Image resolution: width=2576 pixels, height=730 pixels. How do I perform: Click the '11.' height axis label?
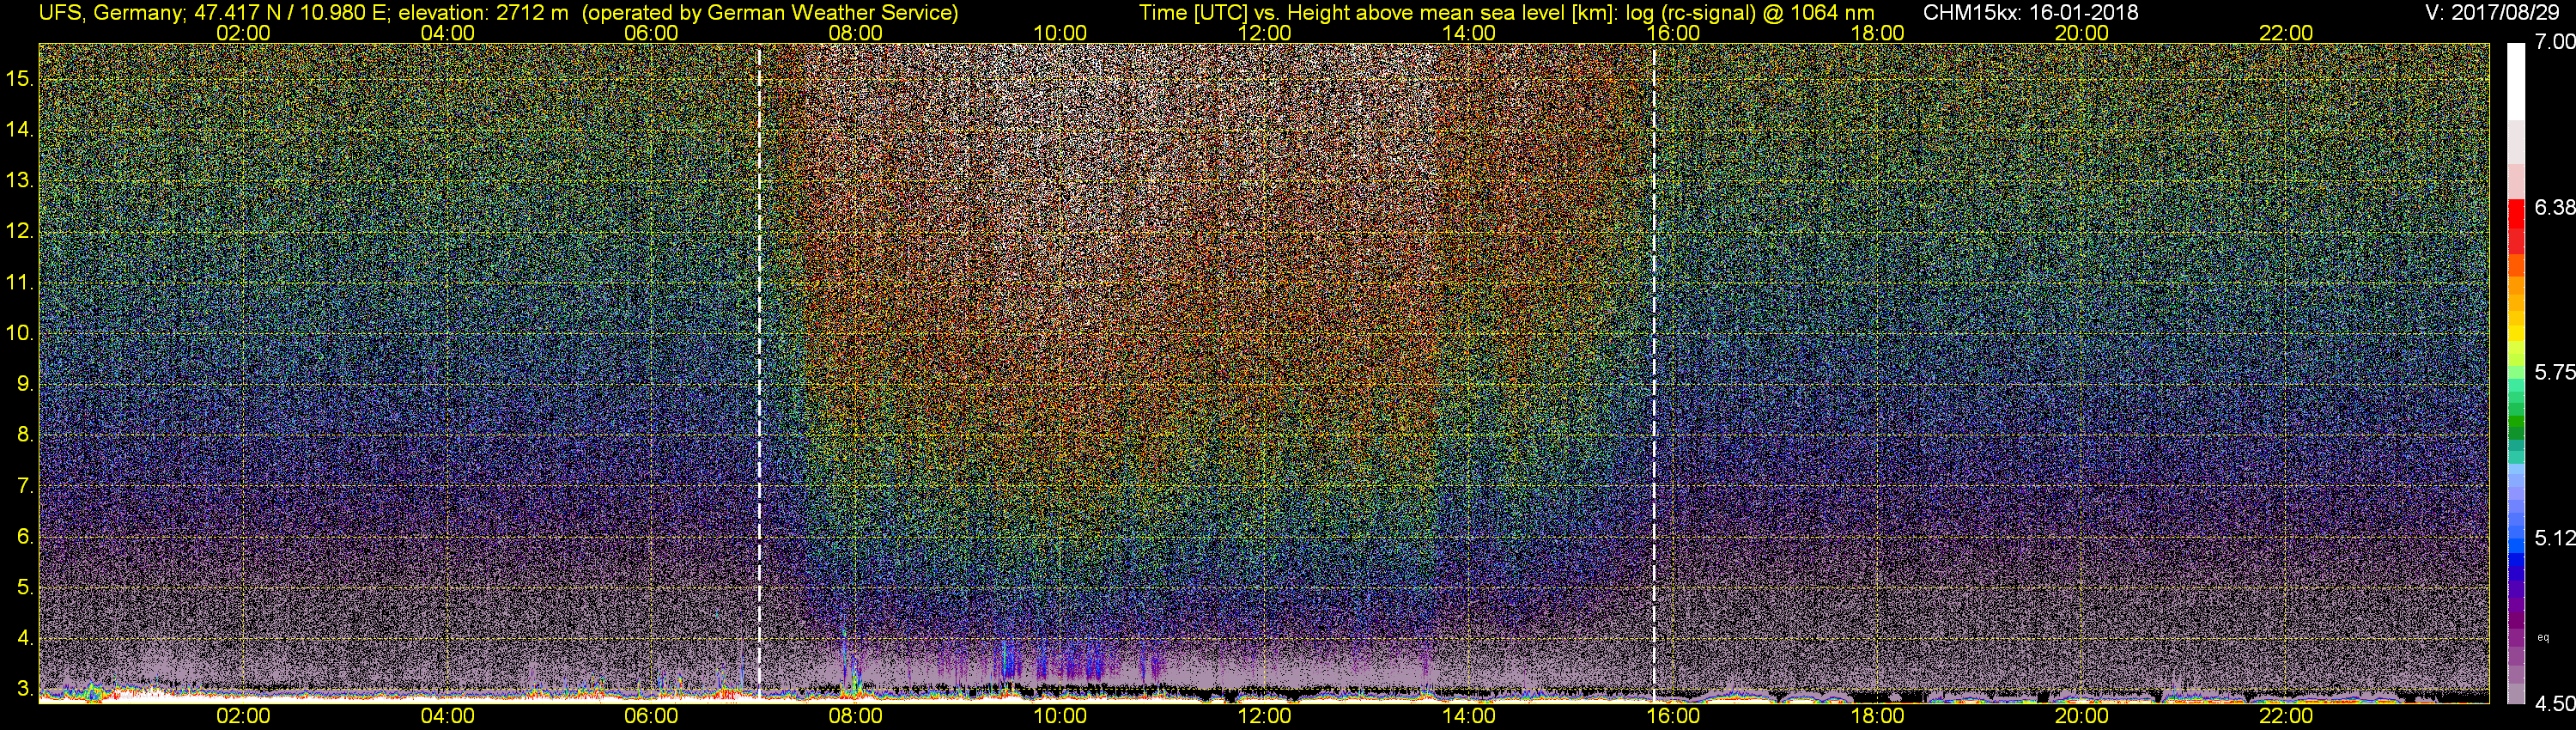20,282
